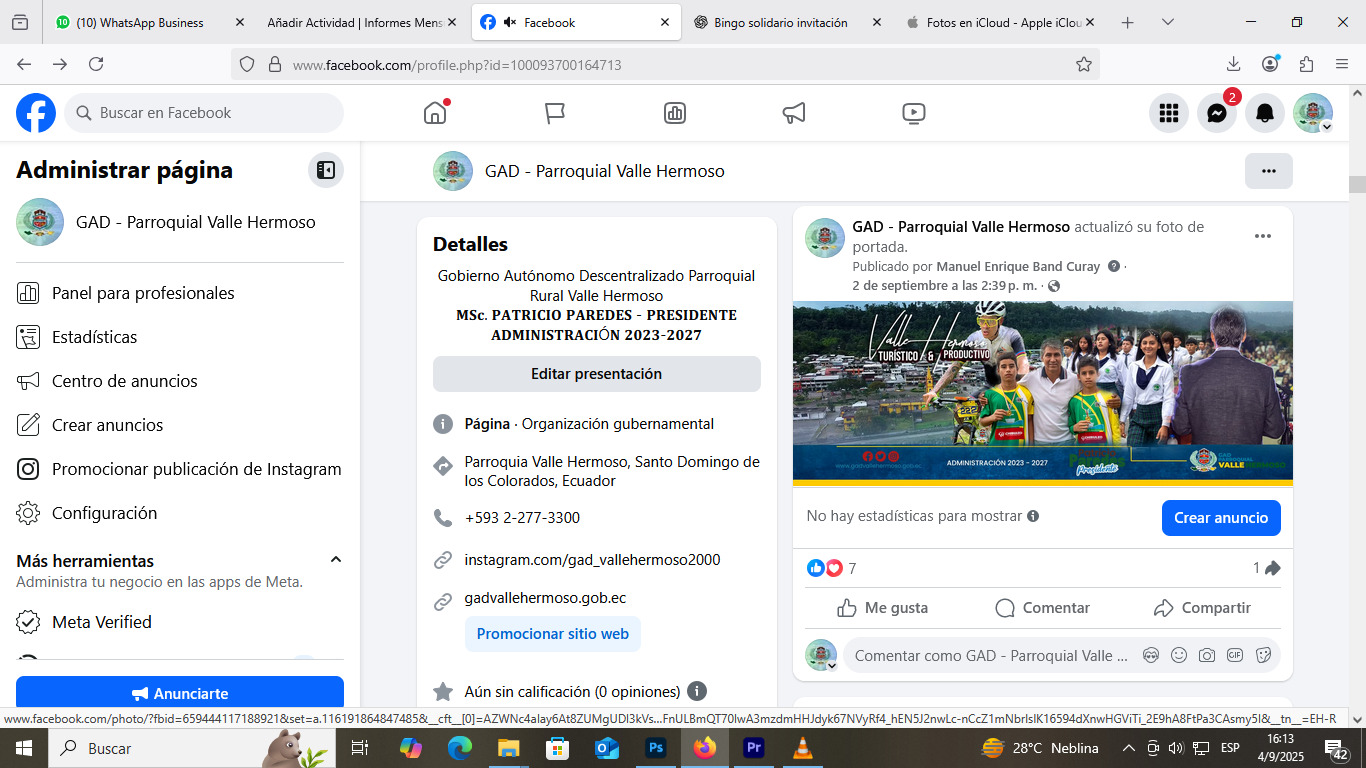Image resolution: width=1366 pixels, height=768 pixels.
Task: Open Messenger chat icon
Action: (1217, 113)
